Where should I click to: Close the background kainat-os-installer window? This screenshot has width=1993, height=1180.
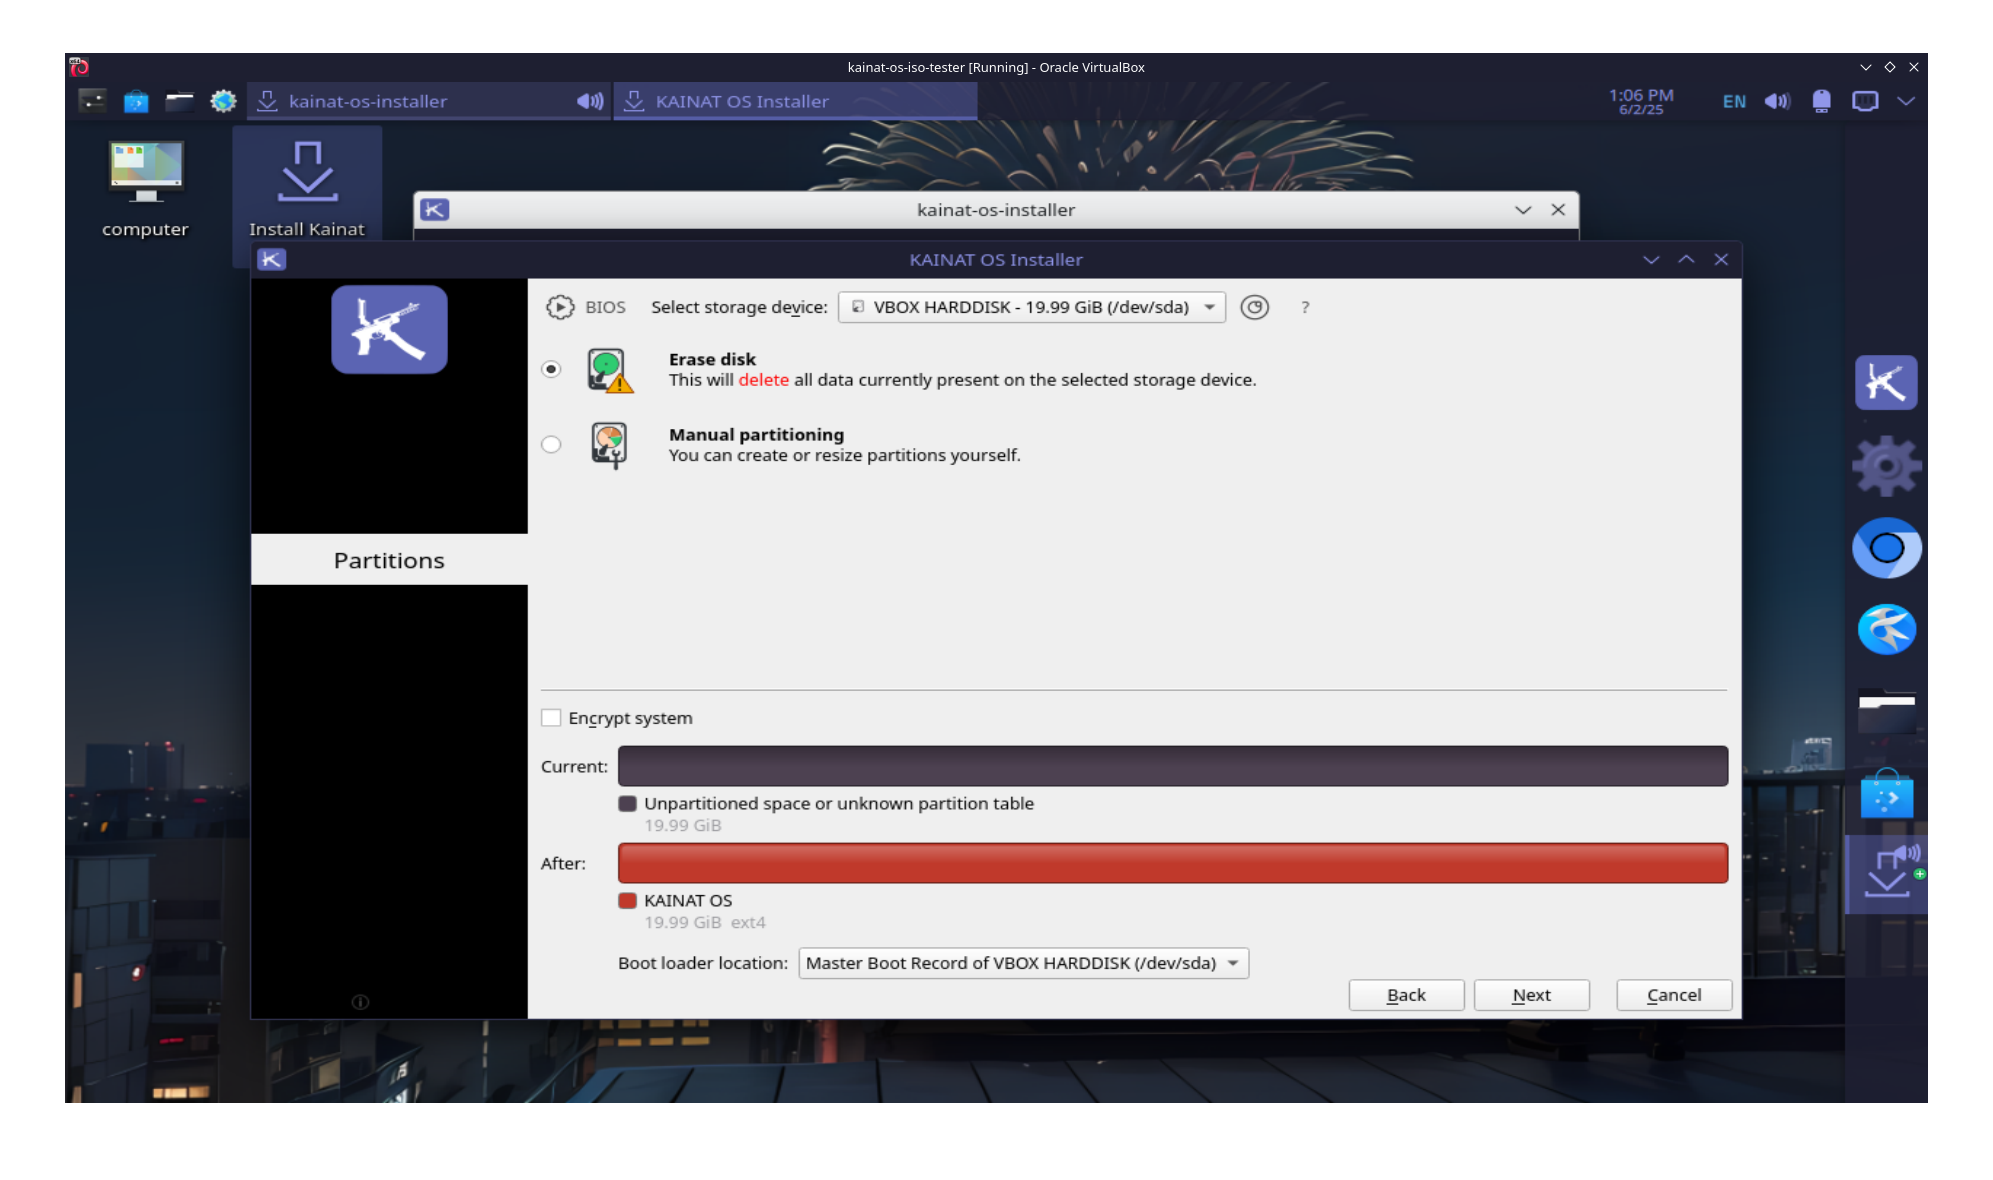click(x=1558, y=210)
